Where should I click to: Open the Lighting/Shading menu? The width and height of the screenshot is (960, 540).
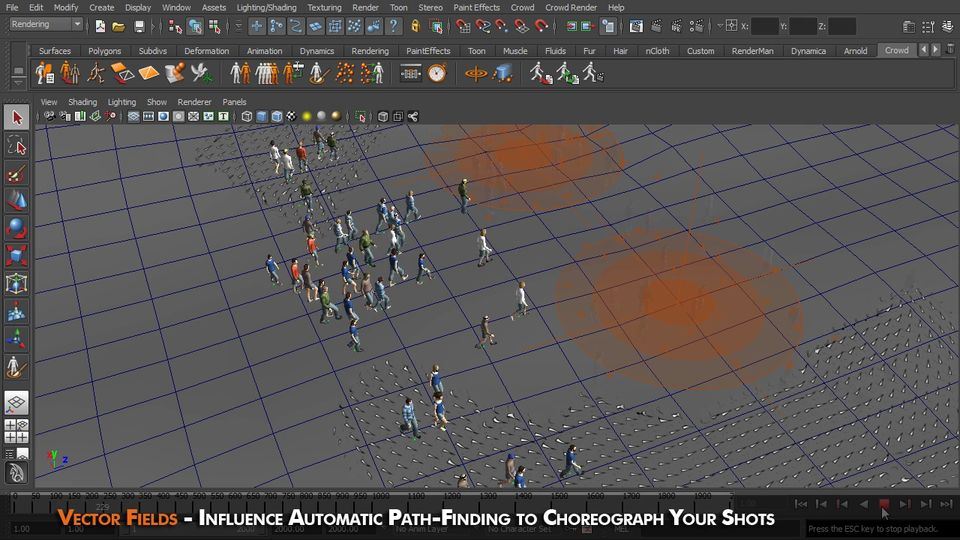266,7
